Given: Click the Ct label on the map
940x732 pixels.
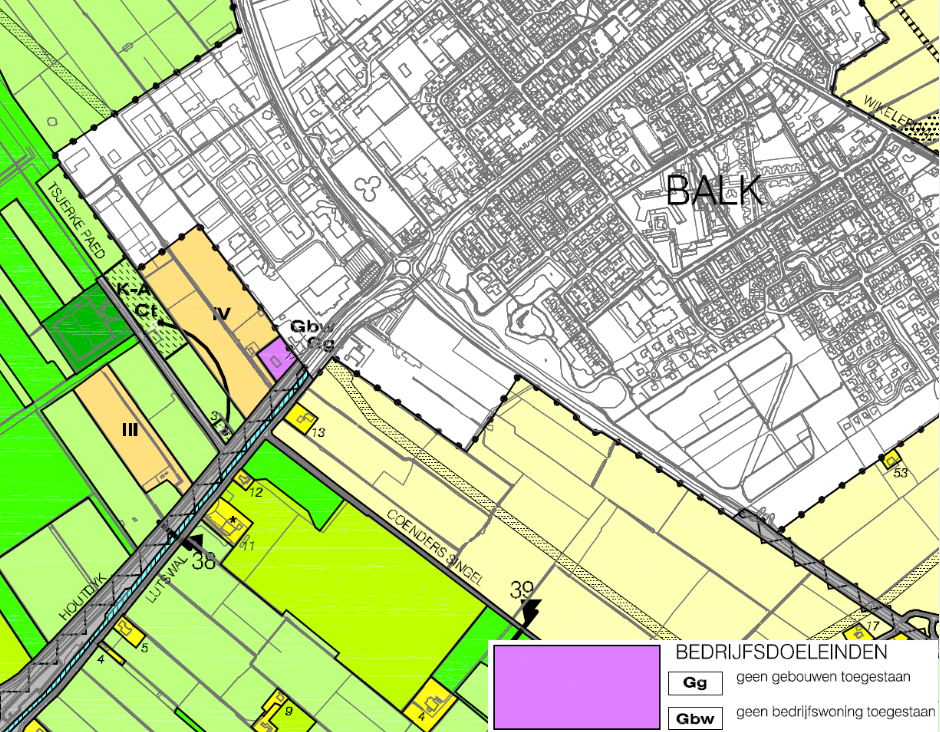Looking at the screenshot, I should (145, 311).
